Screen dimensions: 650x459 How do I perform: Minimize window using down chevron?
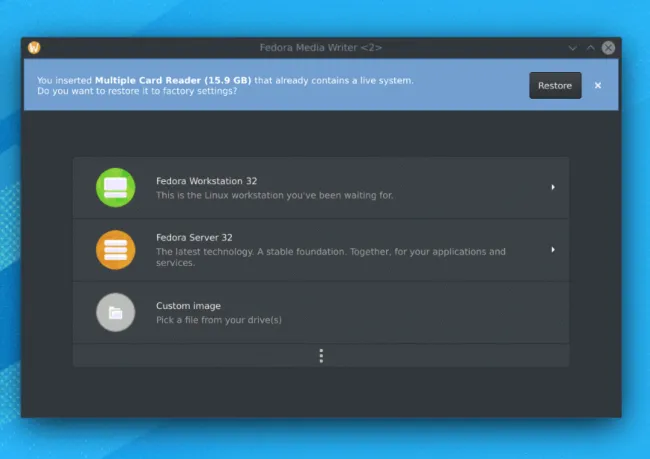[x=572, y=48]
